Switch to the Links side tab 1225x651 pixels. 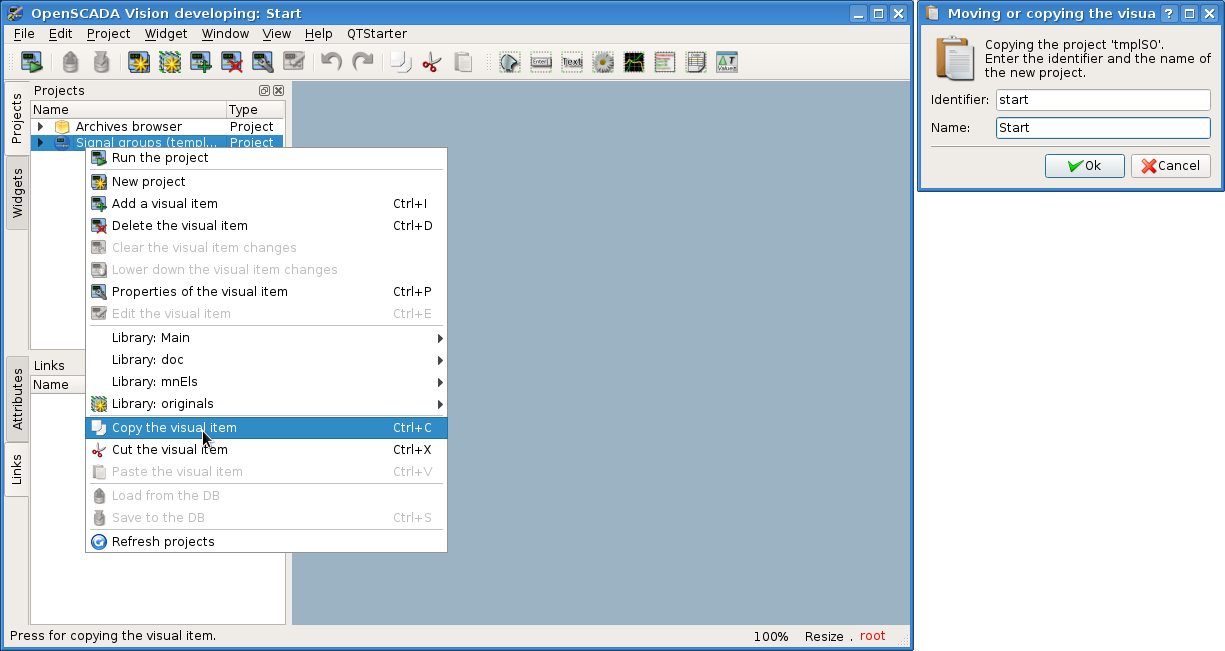tap(17, 470)
